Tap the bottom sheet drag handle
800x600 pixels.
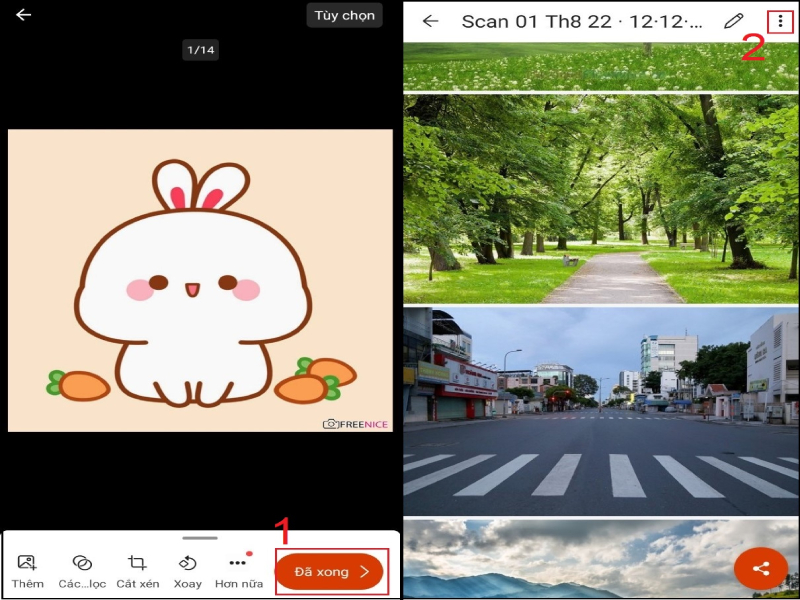(200, 538)
